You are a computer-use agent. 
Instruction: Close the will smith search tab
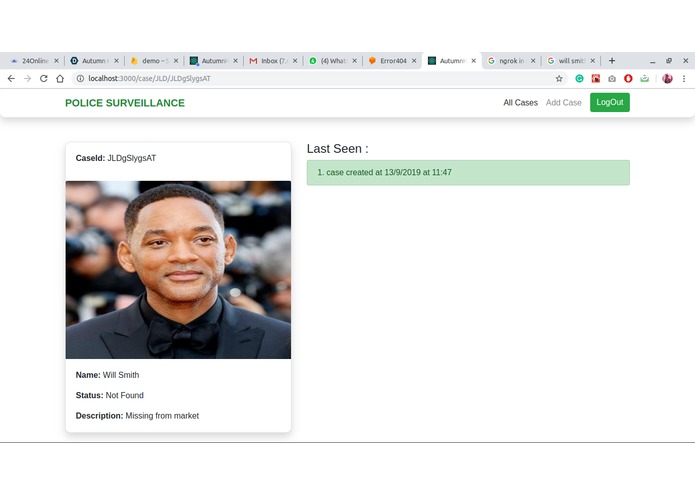[x=593, y=61]
